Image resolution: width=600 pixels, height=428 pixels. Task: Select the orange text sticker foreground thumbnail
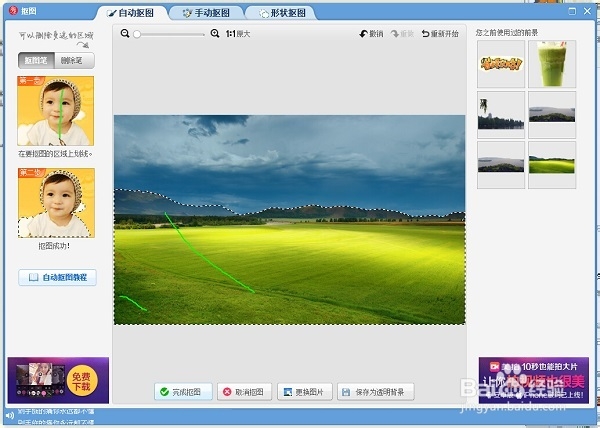tap(501, 64)
